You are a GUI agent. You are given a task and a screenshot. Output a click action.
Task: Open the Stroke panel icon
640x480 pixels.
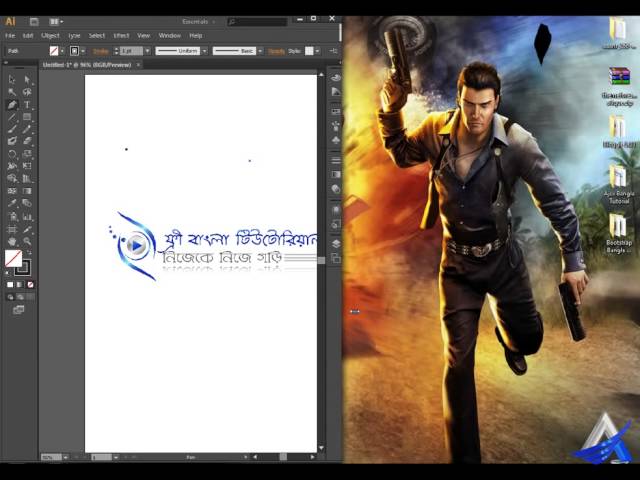336,160
